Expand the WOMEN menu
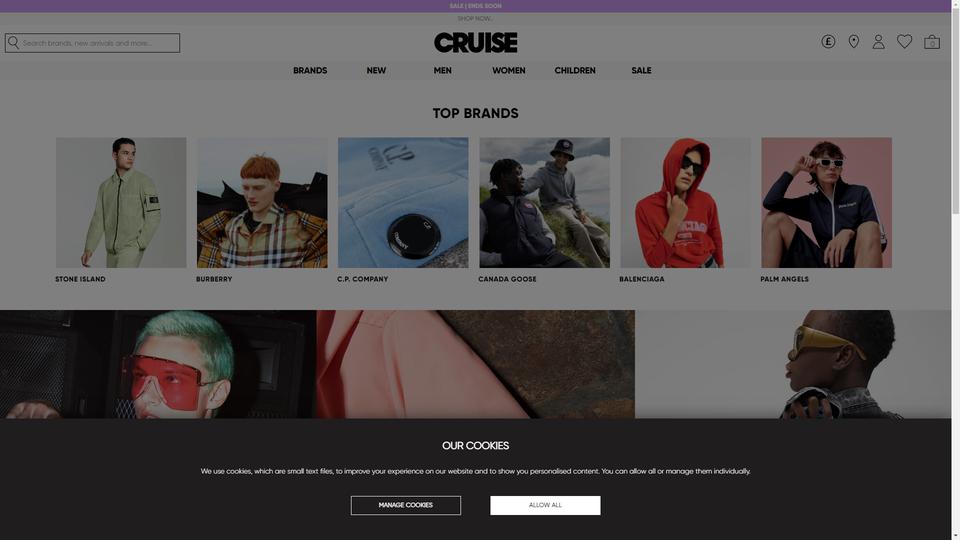This screenshot has height=540, width=960. tap(509, 70)
